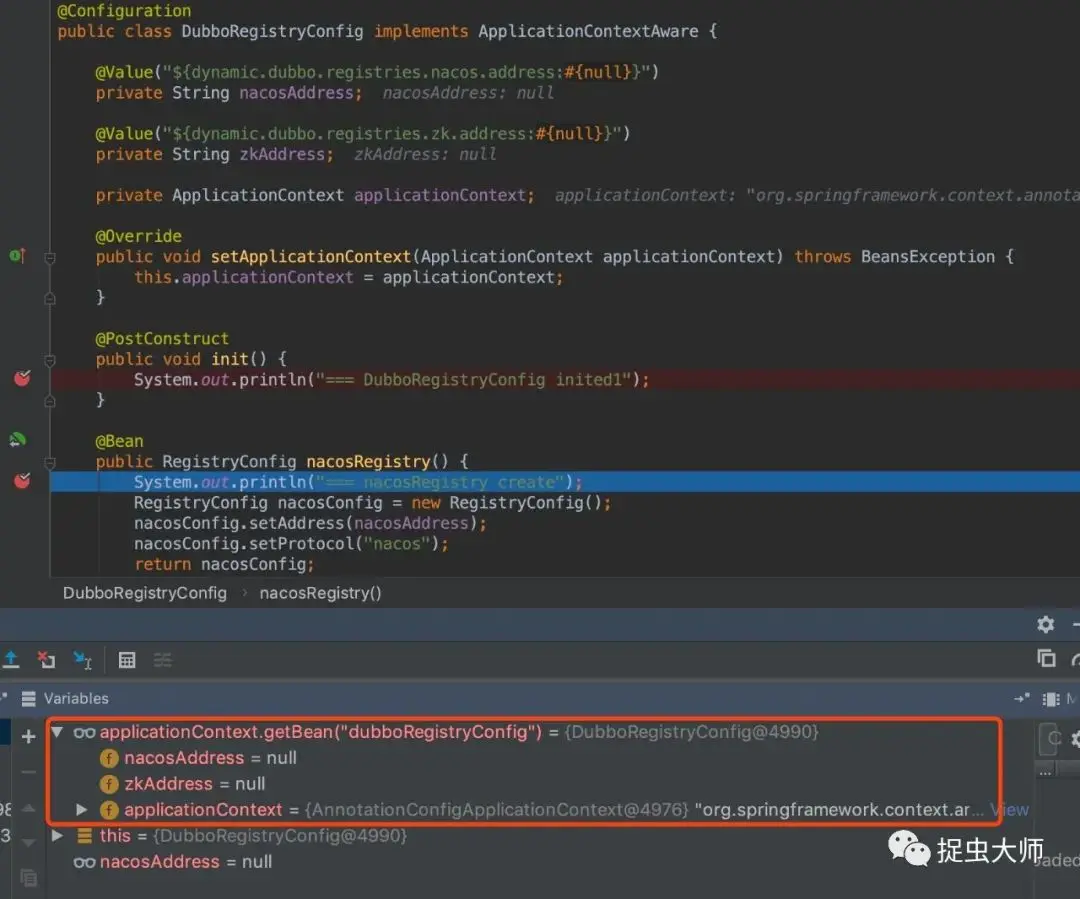Click the fold end marker closing the init method
The height and width of the screenshot is (899, 1080).
(x=50, y=401)
